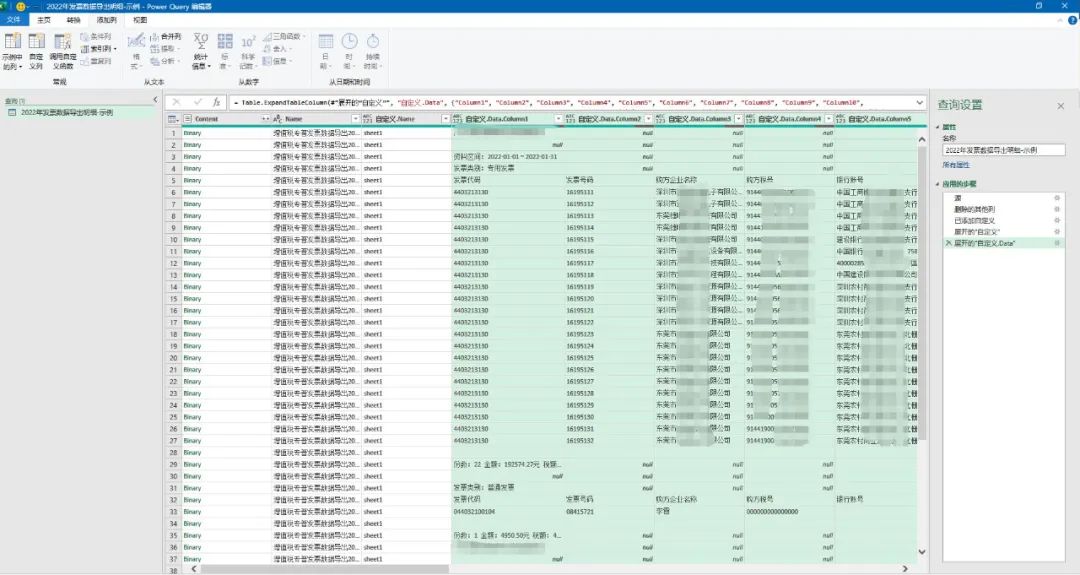Image resolution: width=1080 pixels, height=575 pixels.
Task: Click Conditional Column (条件列) button
Action: (x=96, y=36)
